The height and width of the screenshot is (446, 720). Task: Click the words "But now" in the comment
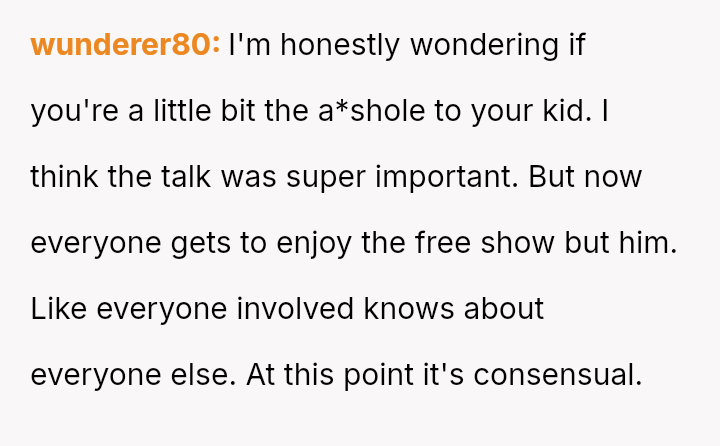coord(585,177)
